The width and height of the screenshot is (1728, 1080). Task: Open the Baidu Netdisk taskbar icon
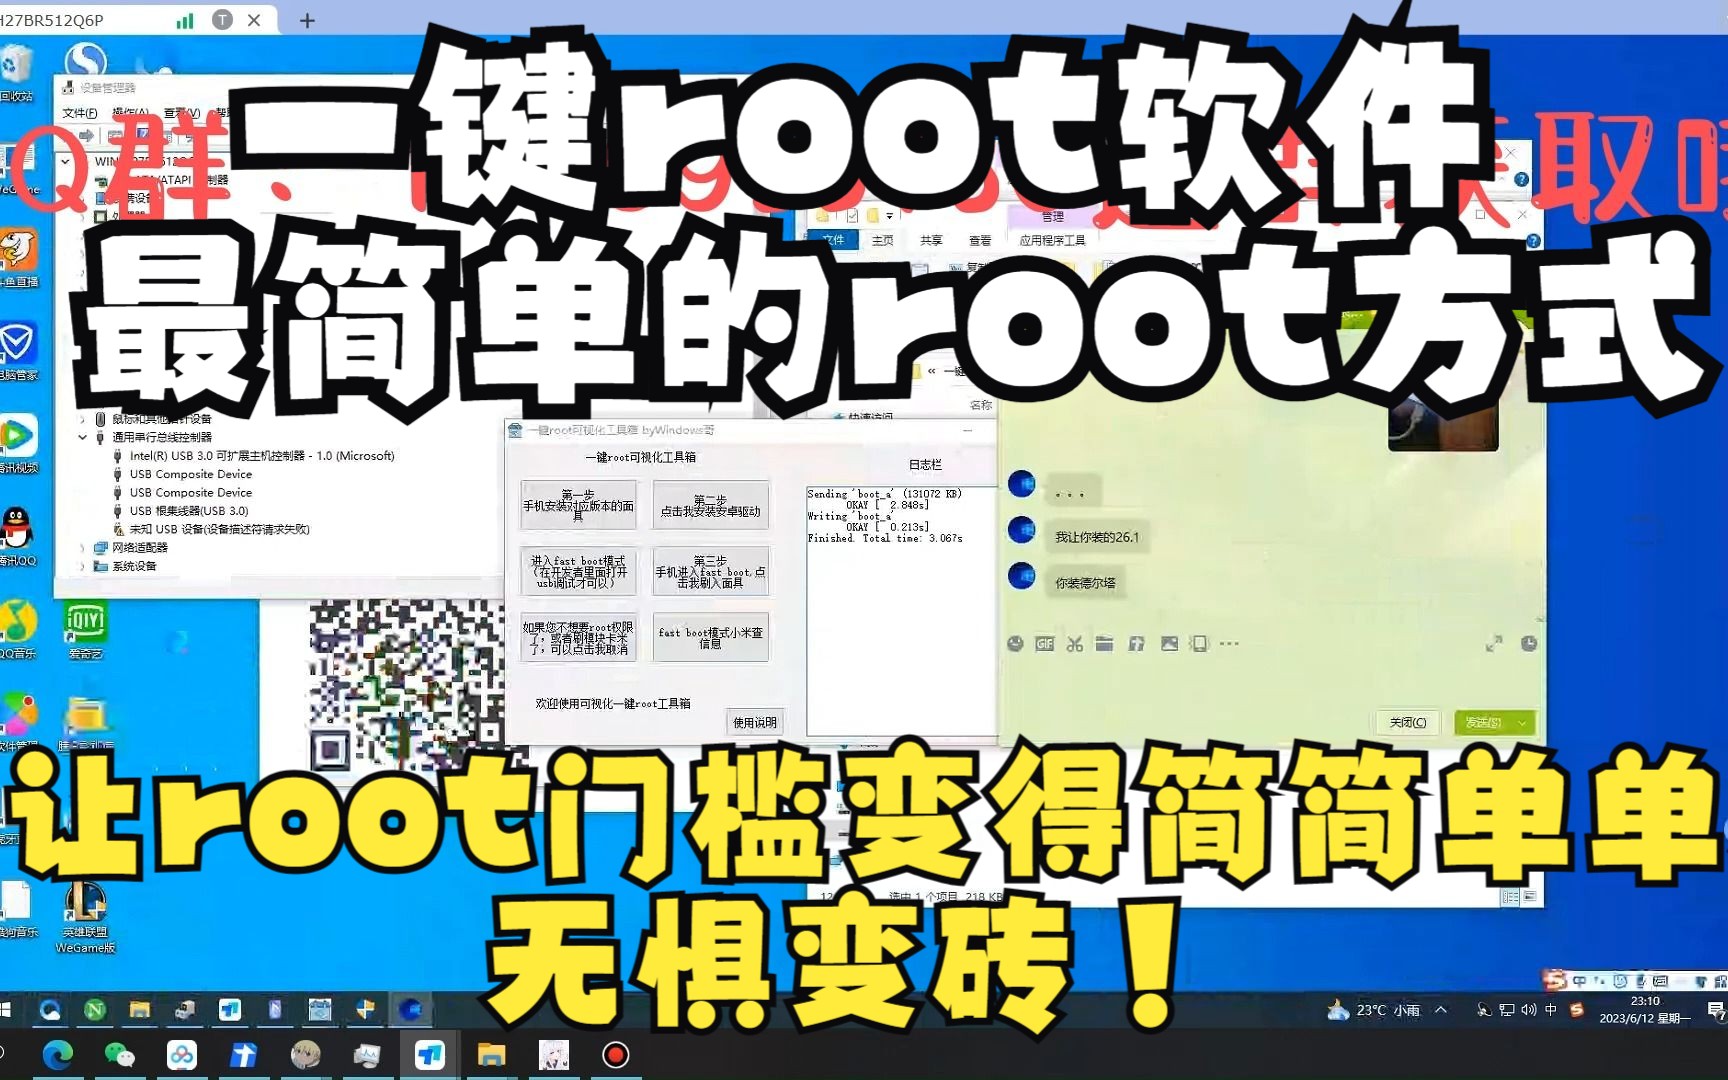182,1055
